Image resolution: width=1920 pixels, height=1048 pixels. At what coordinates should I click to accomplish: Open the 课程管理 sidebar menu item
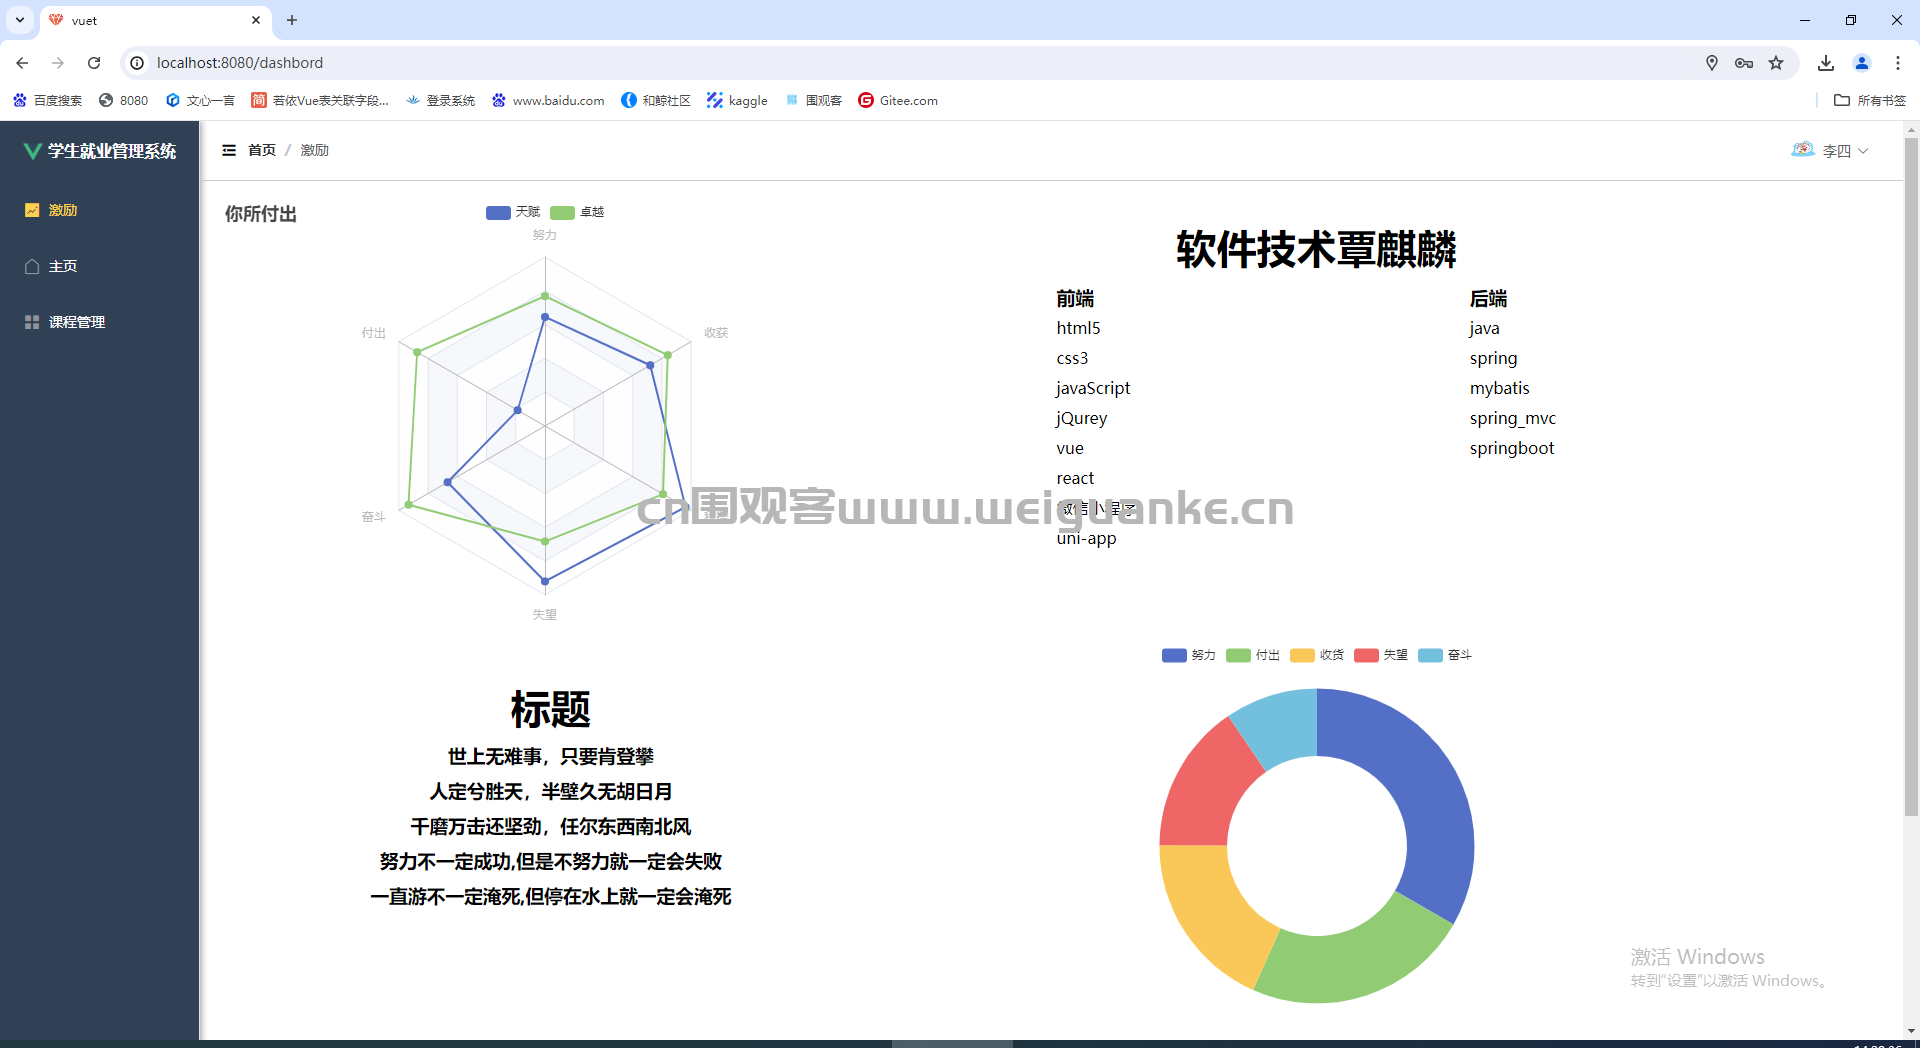[x=100, y=322]
